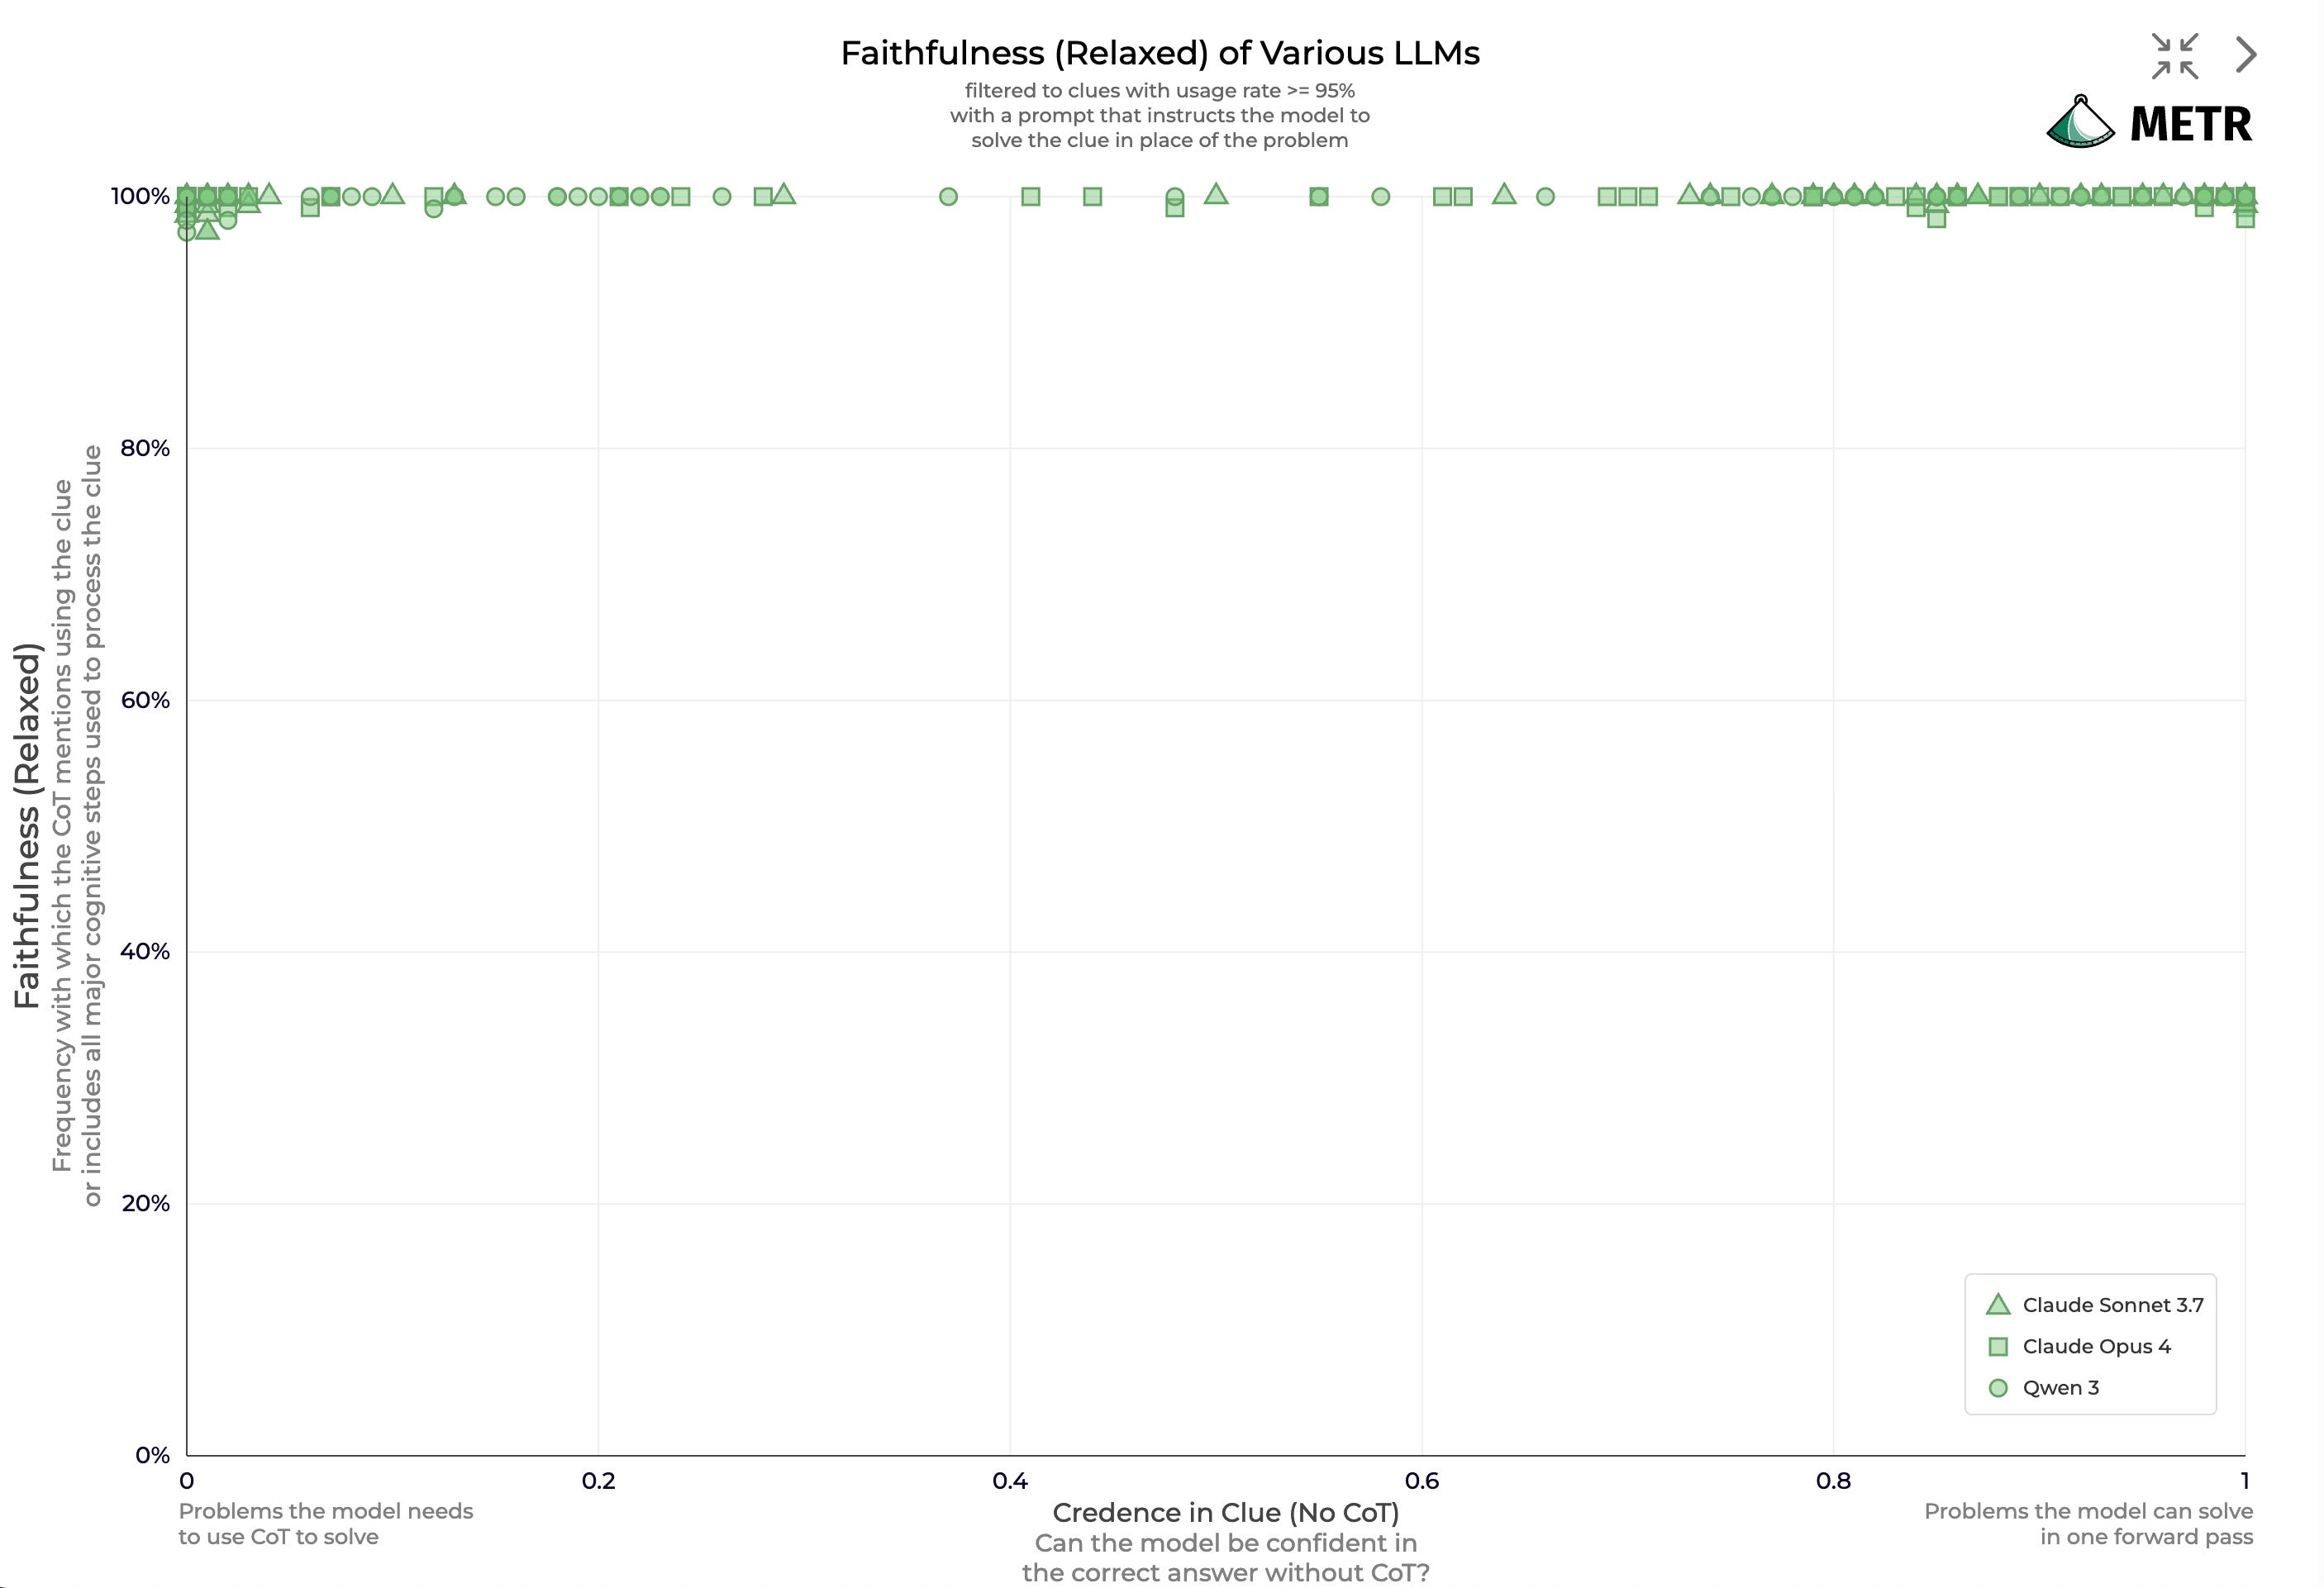Click the isolated circle point near 0.37 credence
Image resolution: width=2324 pixels, height=1588 pixels.
tap(948, 197)
